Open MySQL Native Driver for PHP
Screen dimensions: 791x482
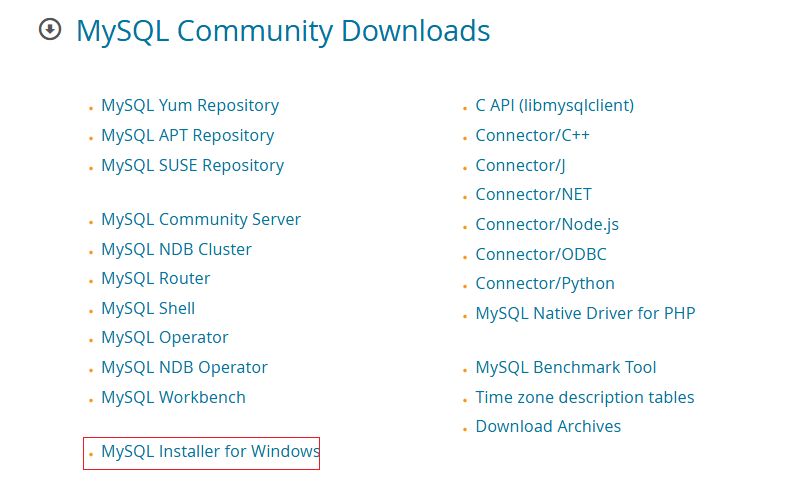click(585, 313)
